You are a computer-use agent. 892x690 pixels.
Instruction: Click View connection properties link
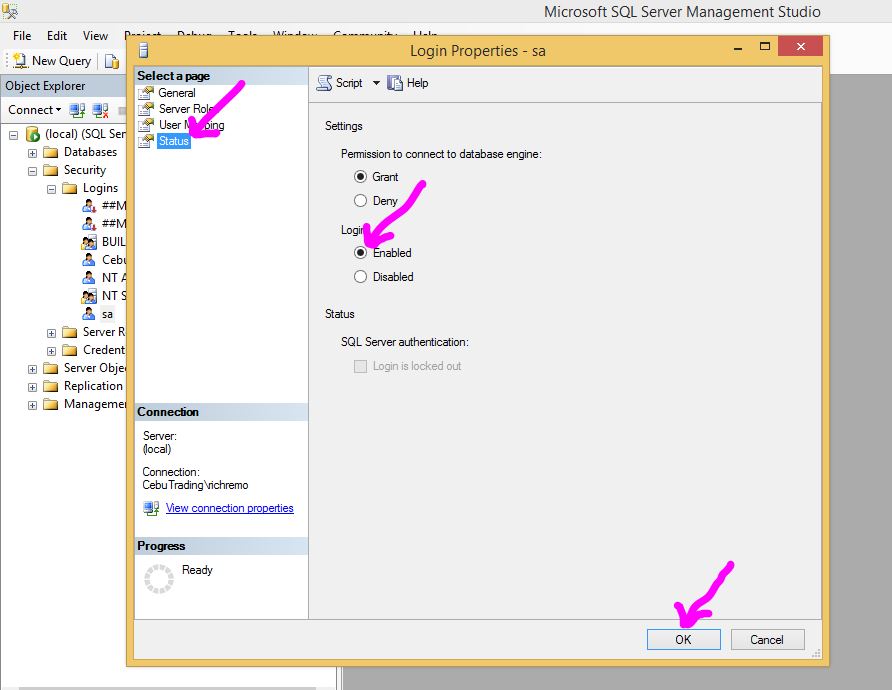click(x=229, y=508)
